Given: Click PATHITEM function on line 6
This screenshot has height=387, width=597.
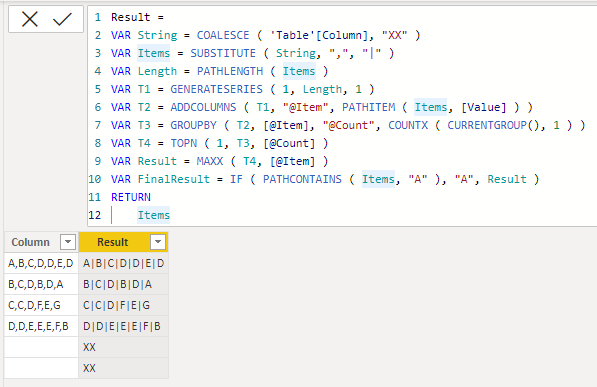Looking at the screenshot, I should tap(369, 107).
